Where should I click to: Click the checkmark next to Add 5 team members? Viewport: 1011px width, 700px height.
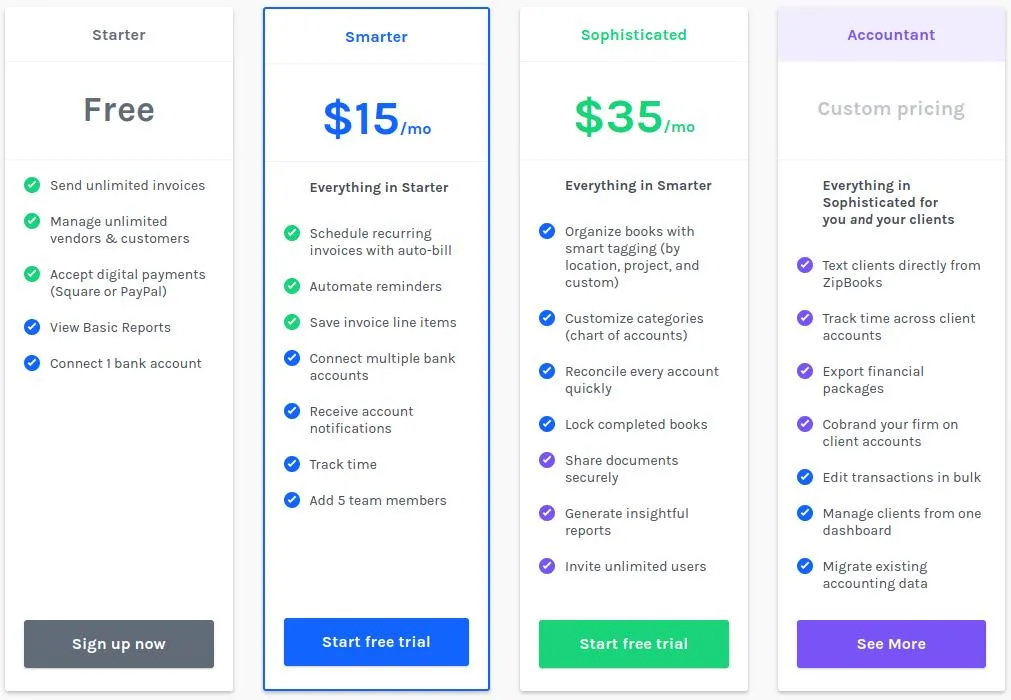point(292,500)
